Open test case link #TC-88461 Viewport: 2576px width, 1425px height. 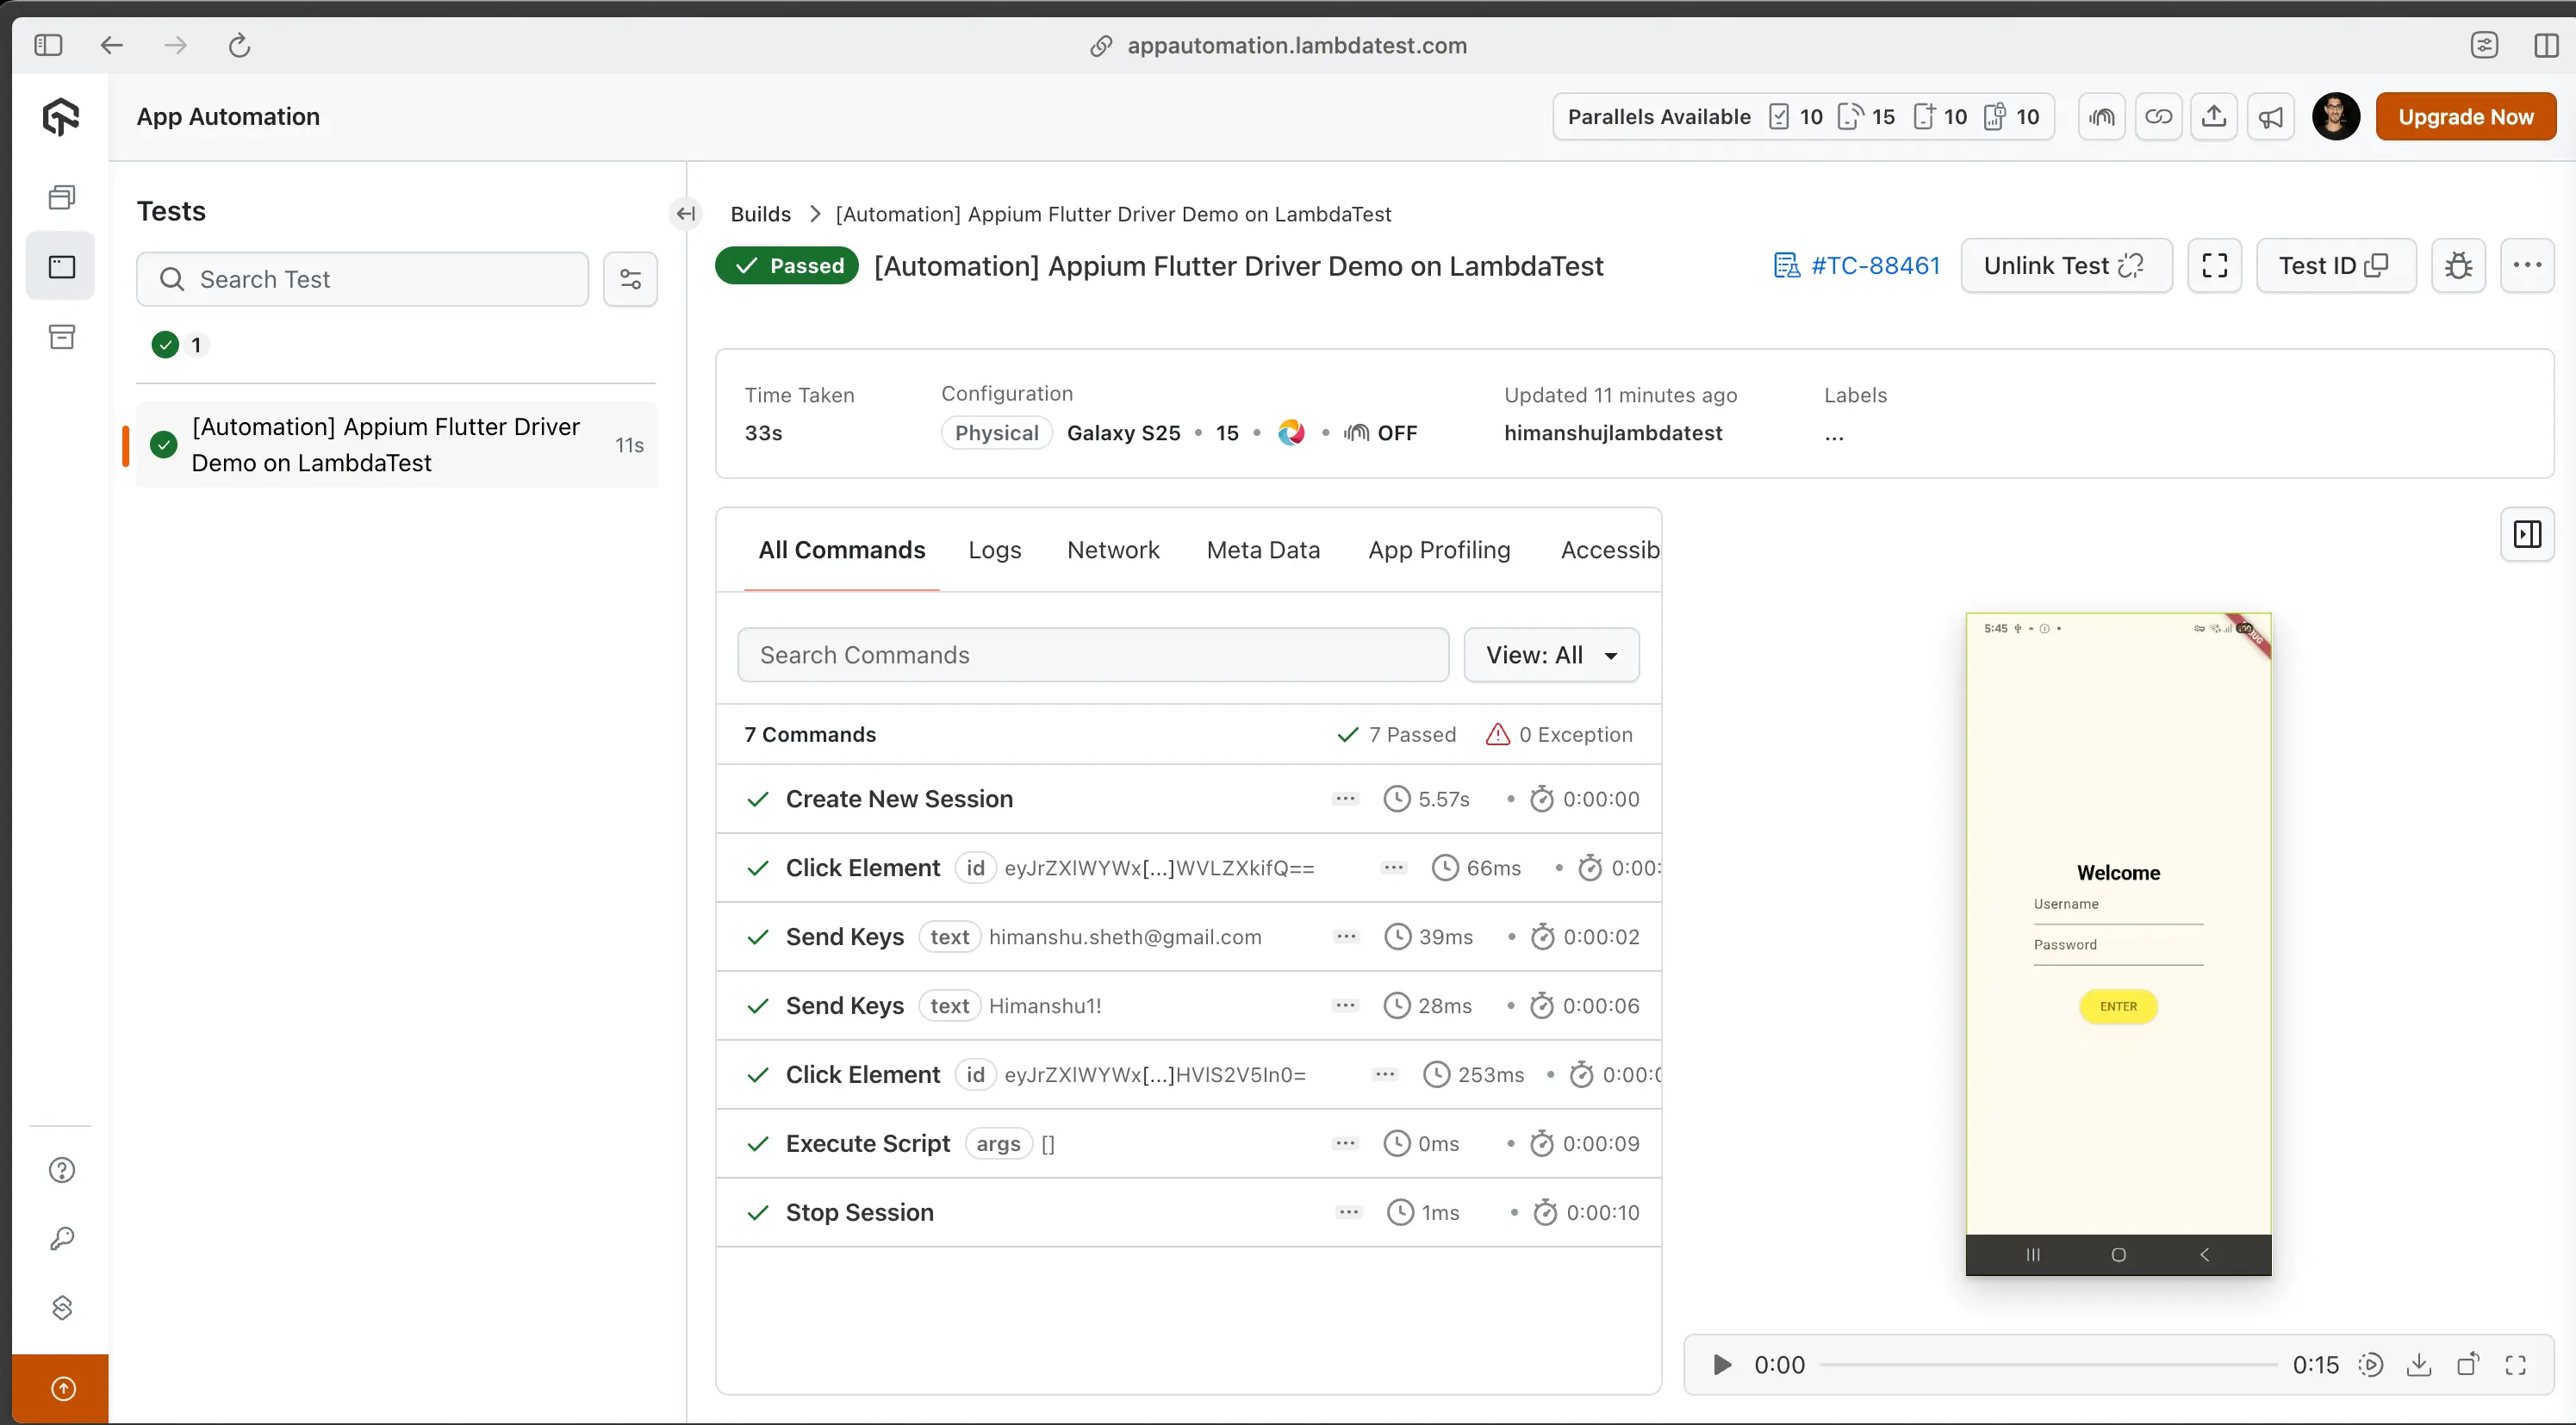point(1856,265)
